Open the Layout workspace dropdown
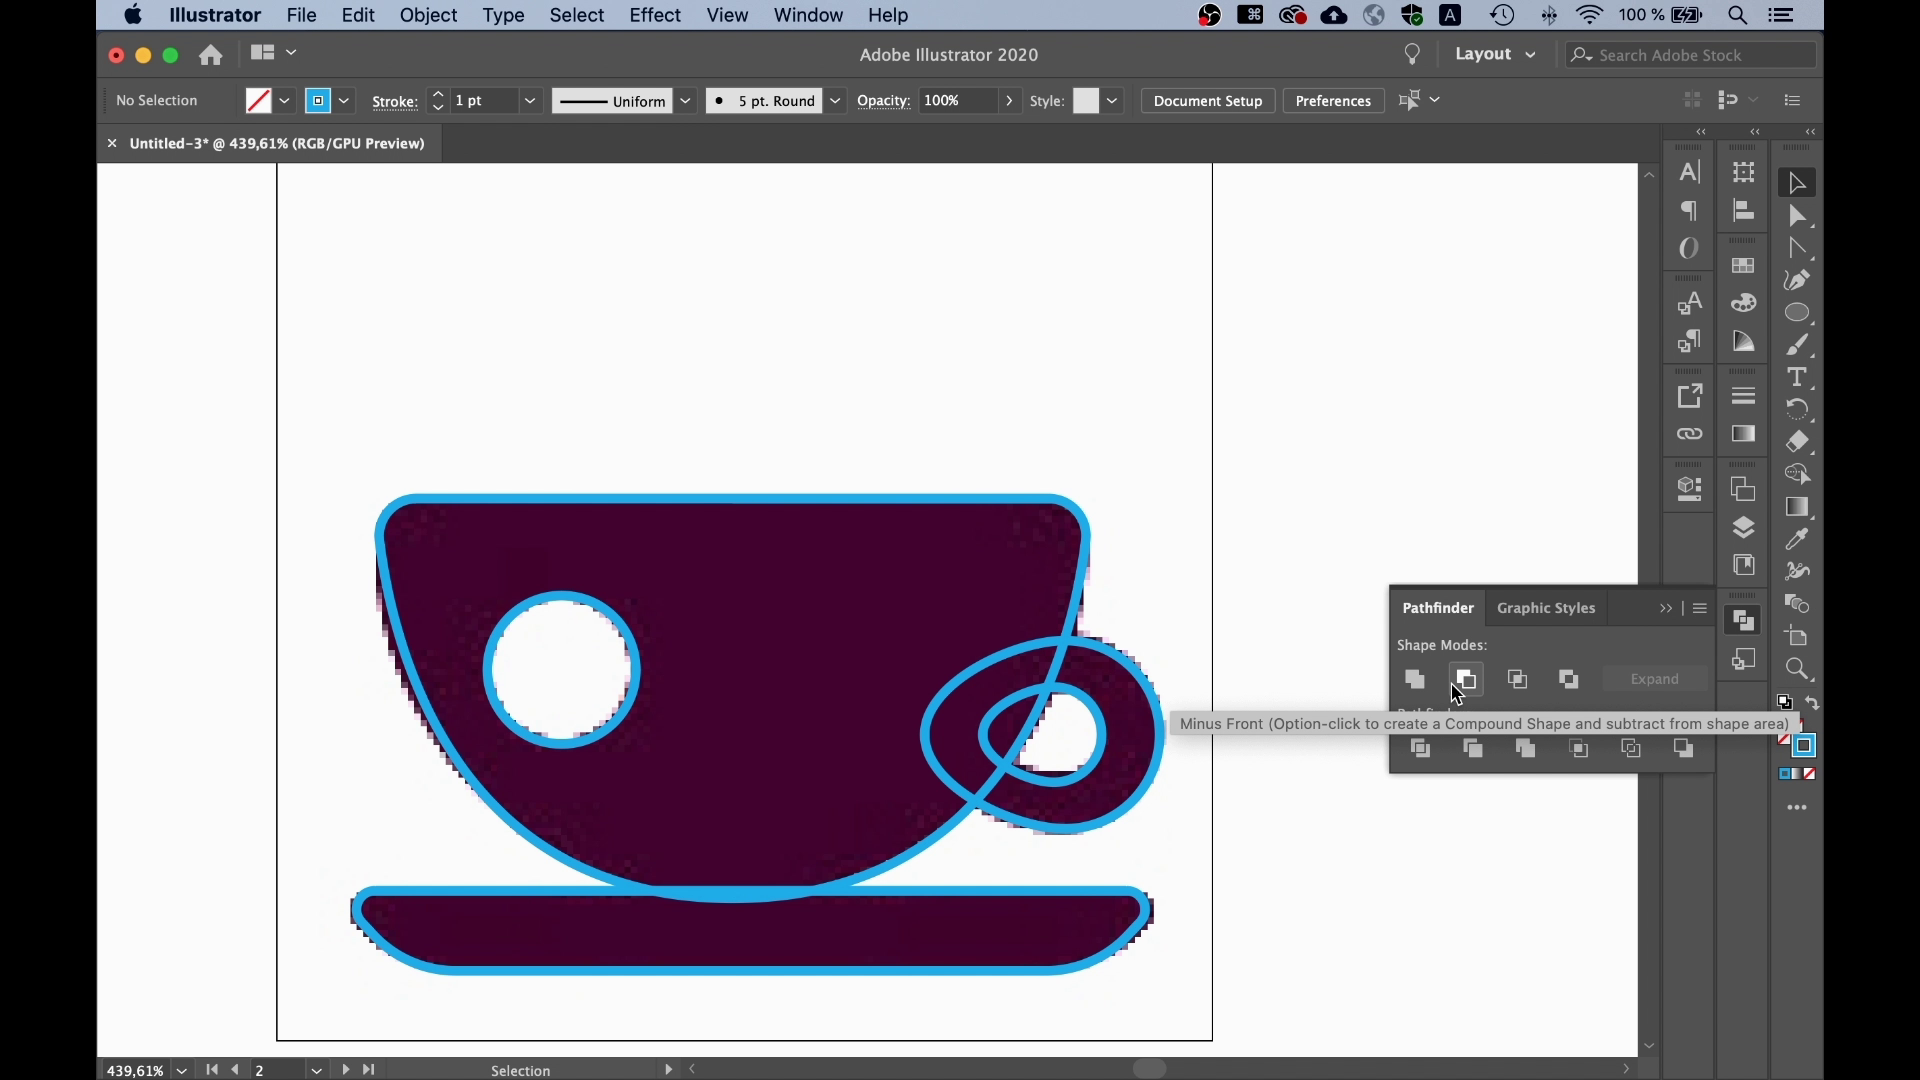 1495,55
